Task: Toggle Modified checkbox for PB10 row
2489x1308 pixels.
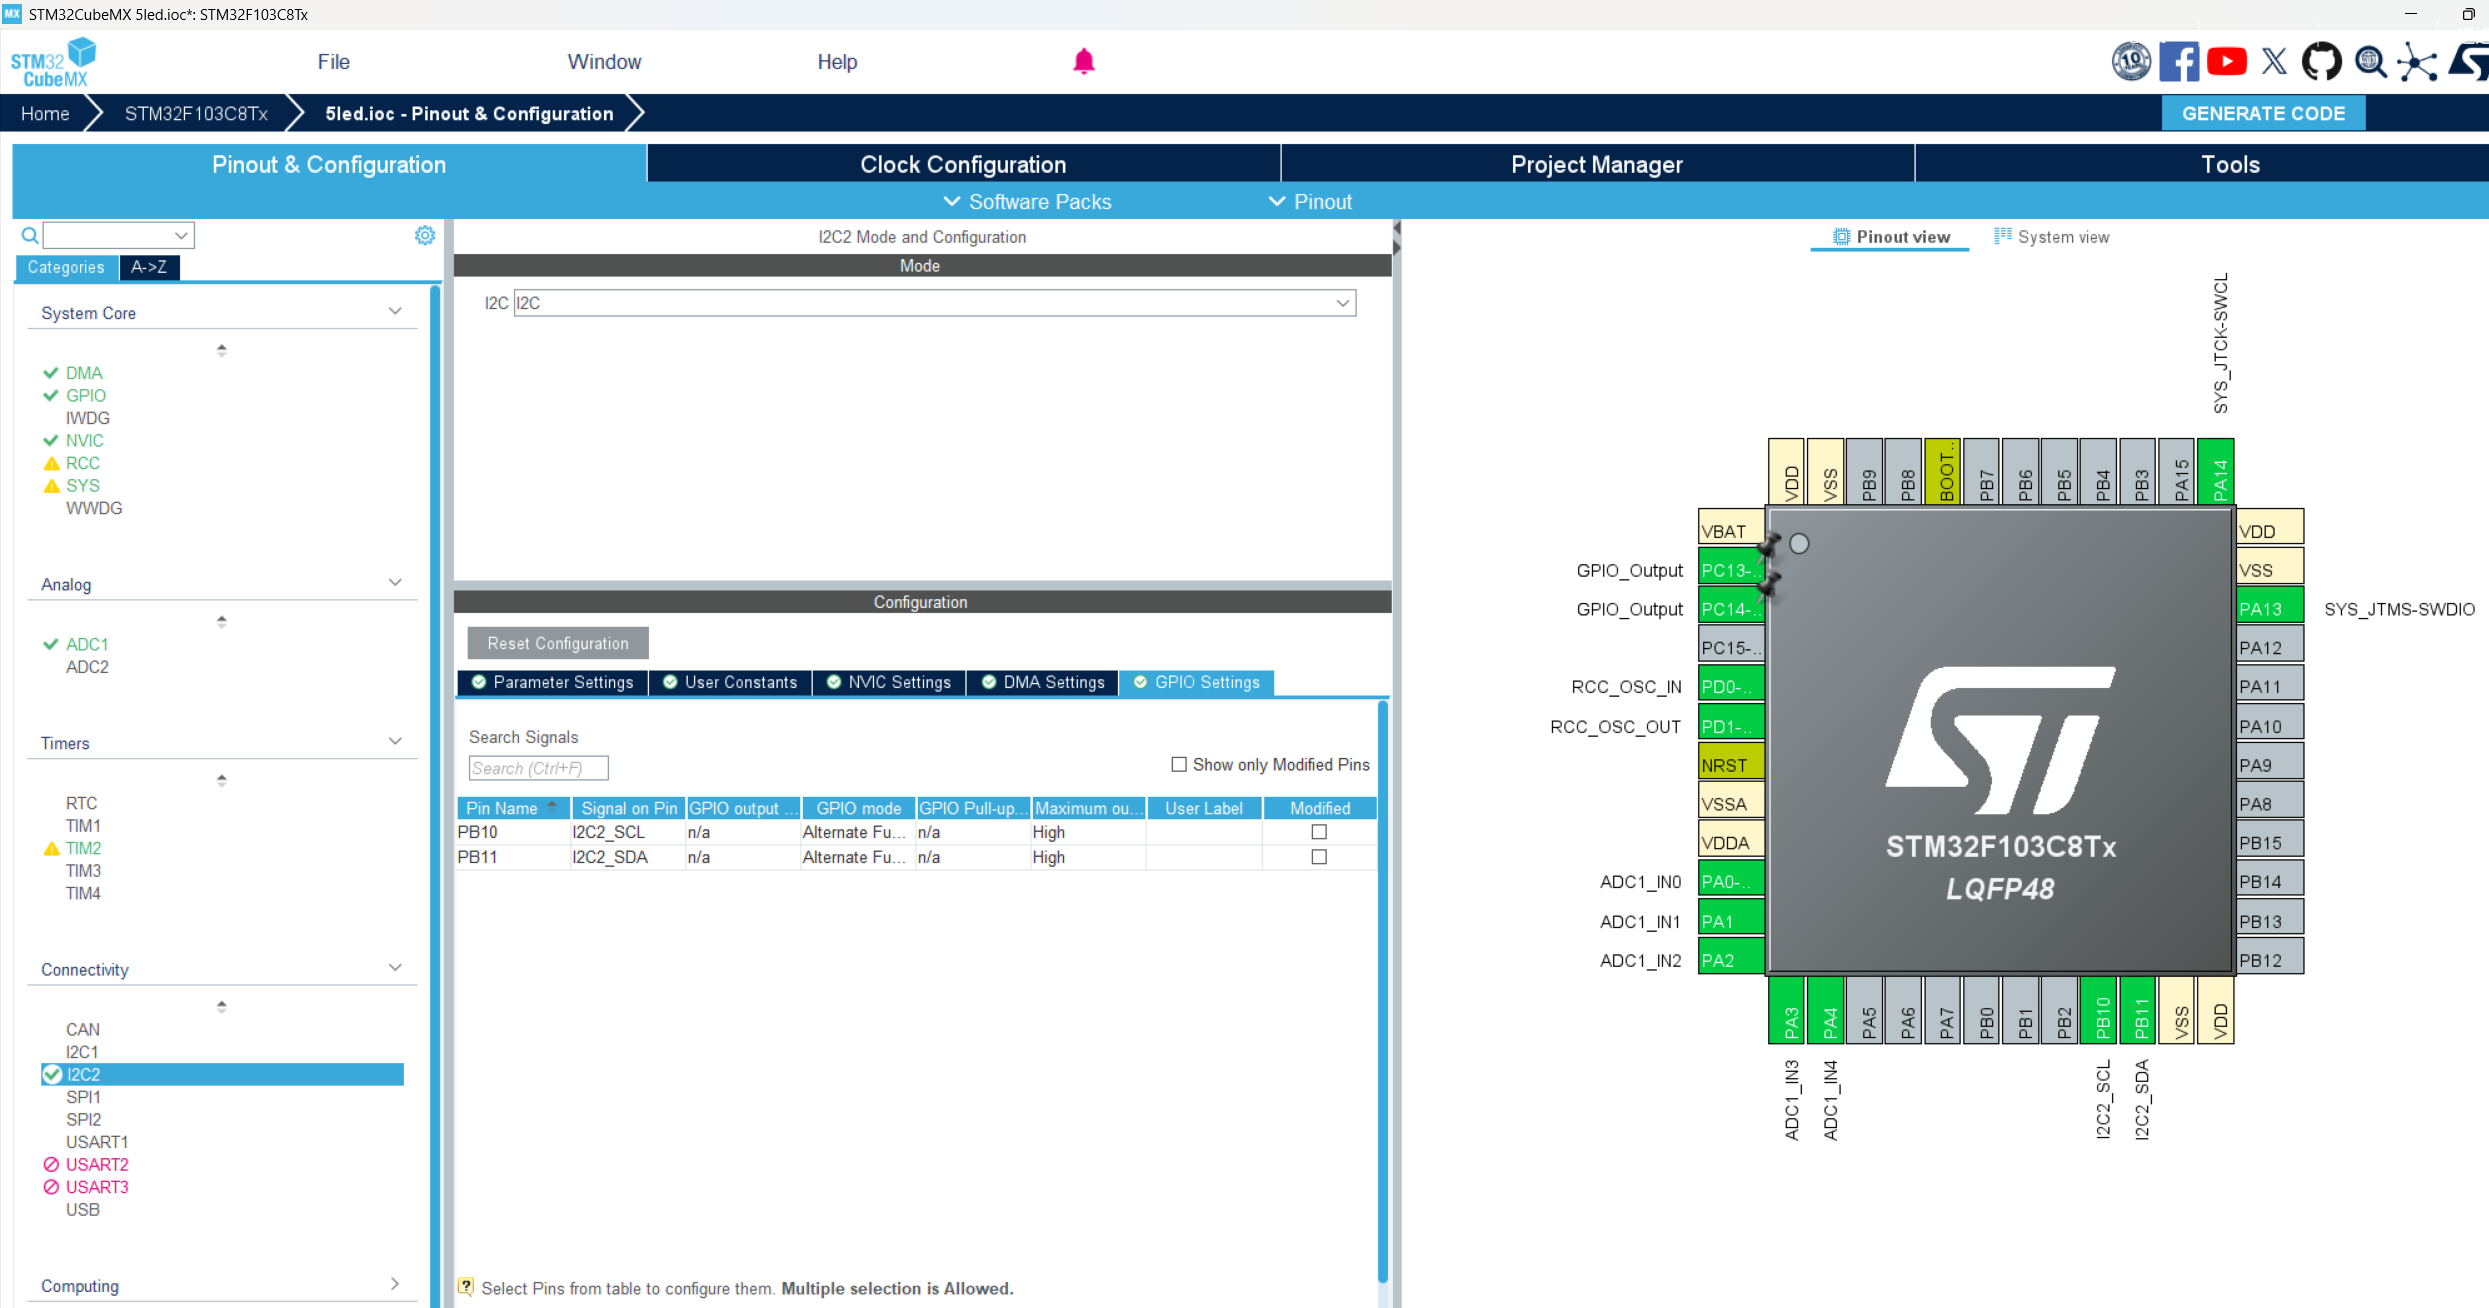Action: 1319,832
